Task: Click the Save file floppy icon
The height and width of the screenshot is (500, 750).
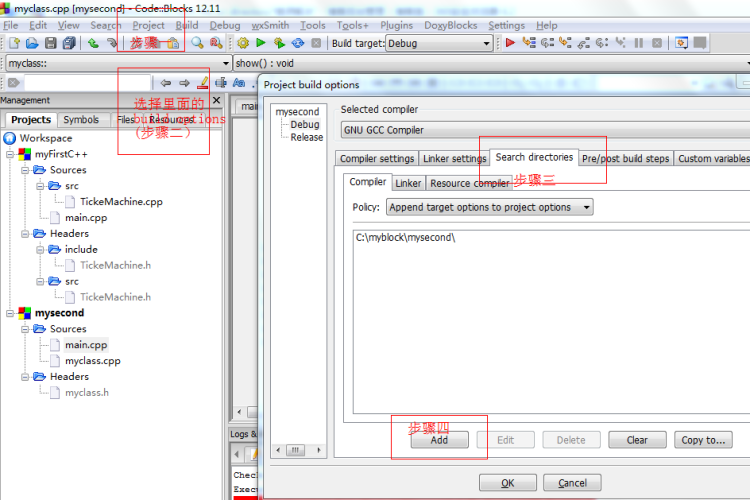Action: click(51, 43)
